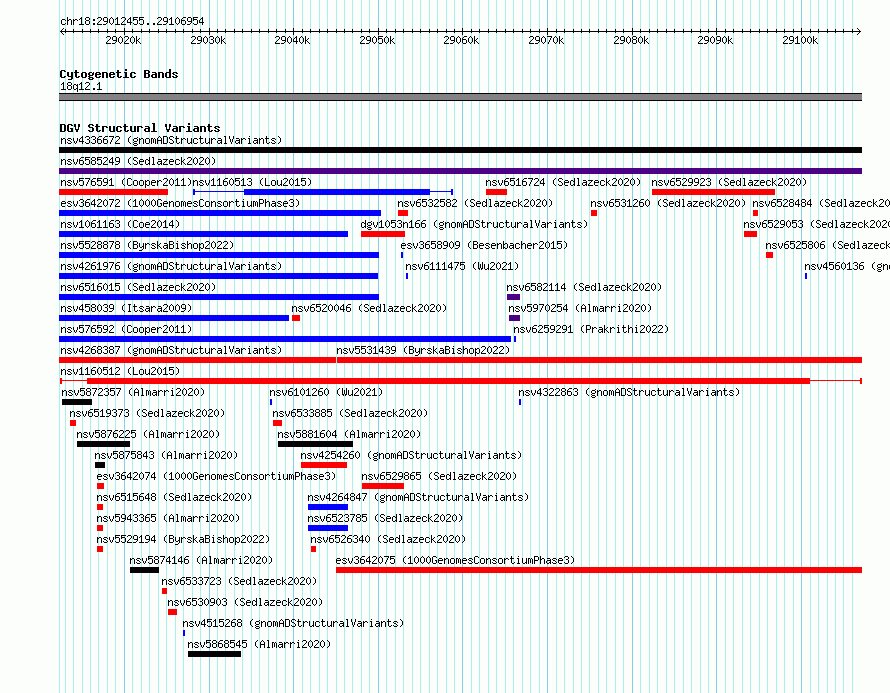Screen dimensions: 890x693
Task: Click the nsv4336672 gnomAD variant label
Action: [171, 140]
